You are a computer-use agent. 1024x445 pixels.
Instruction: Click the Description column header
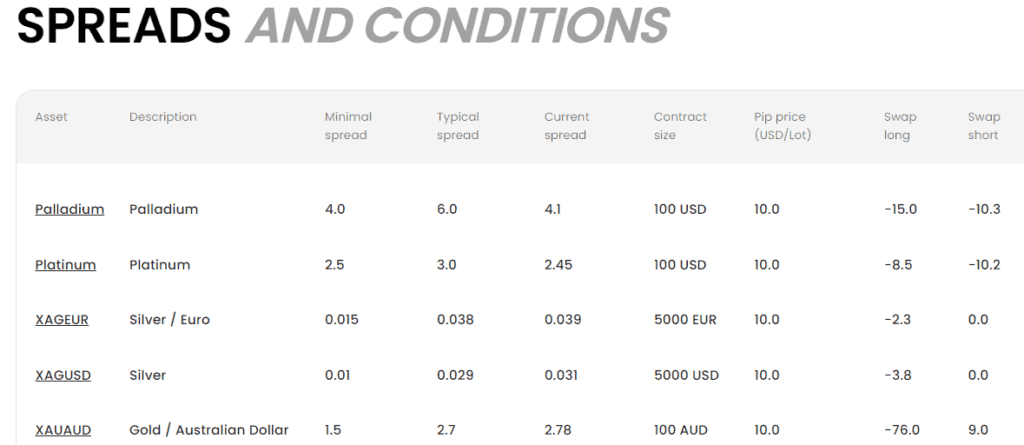point(163,117)
